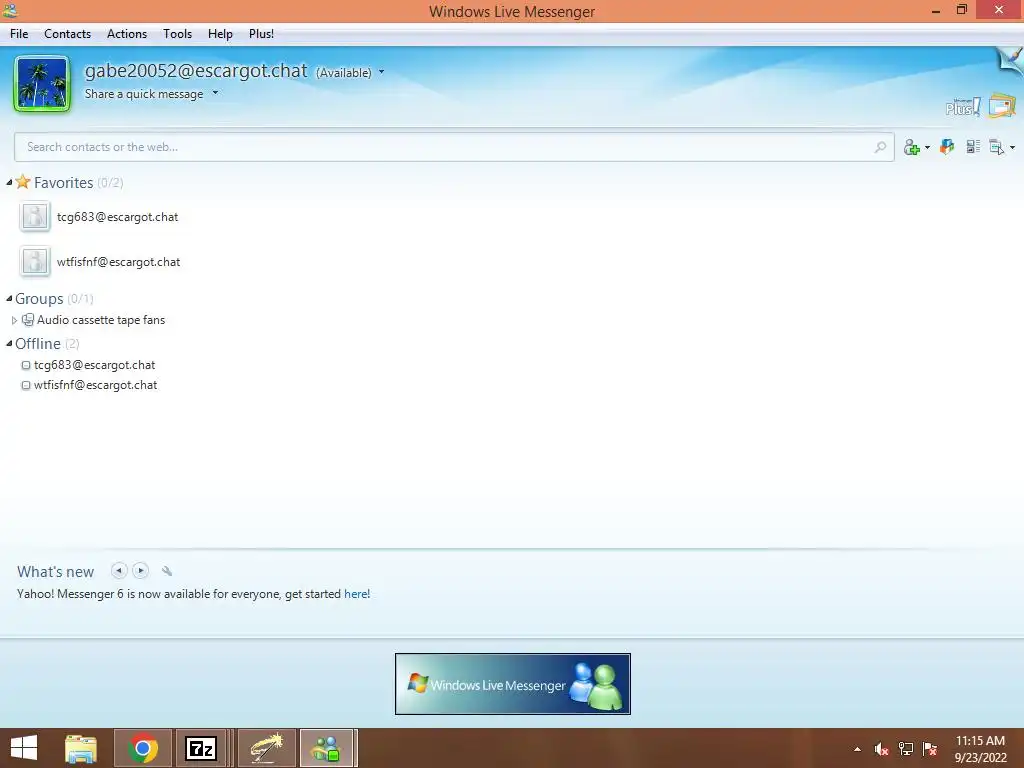Screen dimensions: 1024x768
Task: Open the paintbrush color scheme corner icon
Action: coord(1011,60)
